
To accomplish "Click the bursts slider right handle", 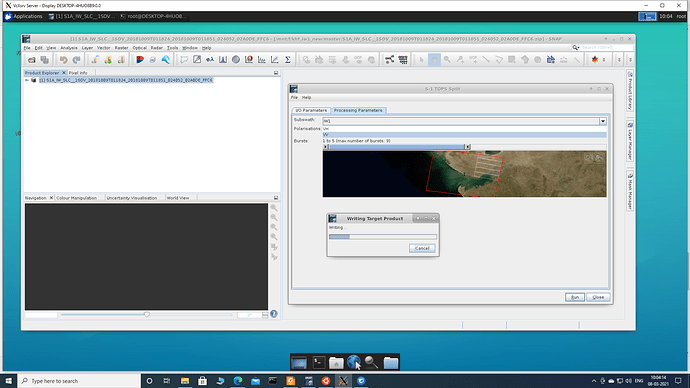I will [467, 147].
